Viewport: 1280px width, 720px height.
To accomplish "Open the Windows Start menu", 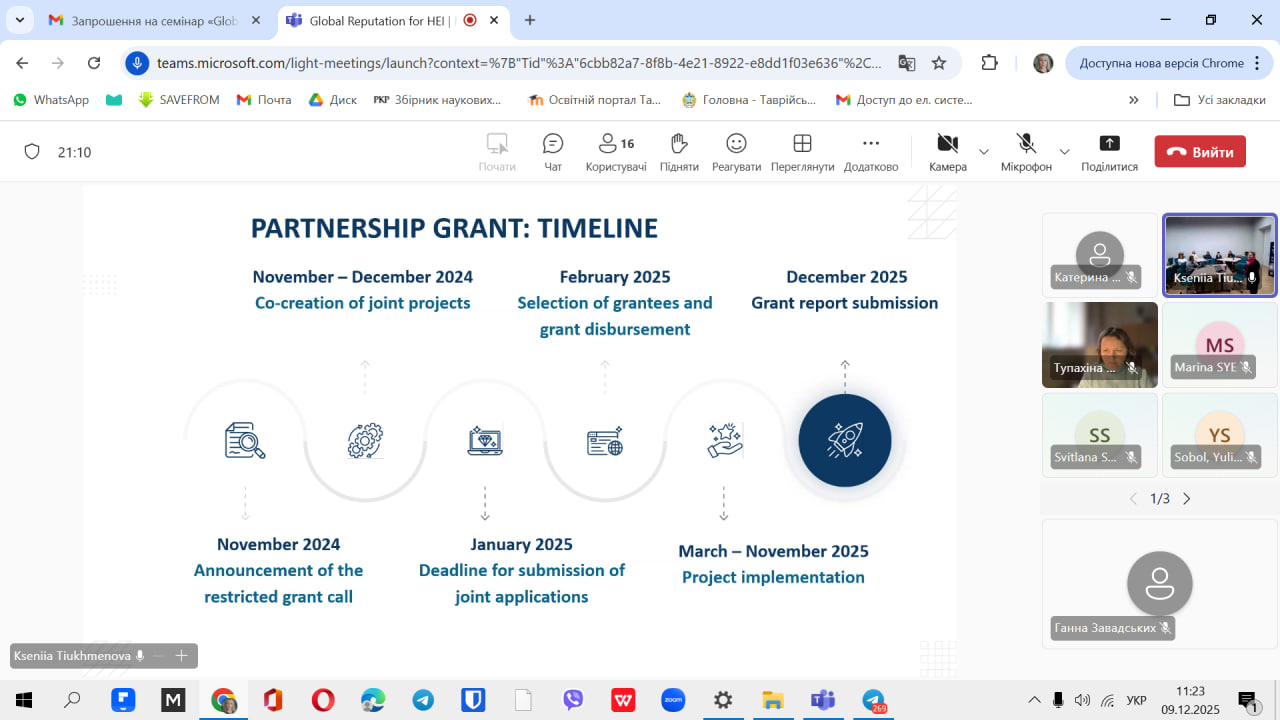I will pos(23,700).
